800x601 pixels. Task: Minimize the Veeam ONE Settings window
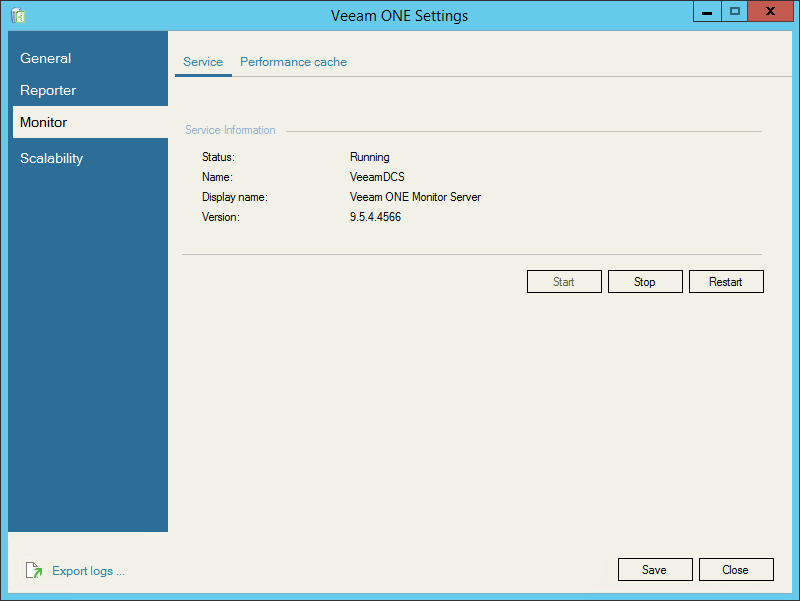click(707, 11)
